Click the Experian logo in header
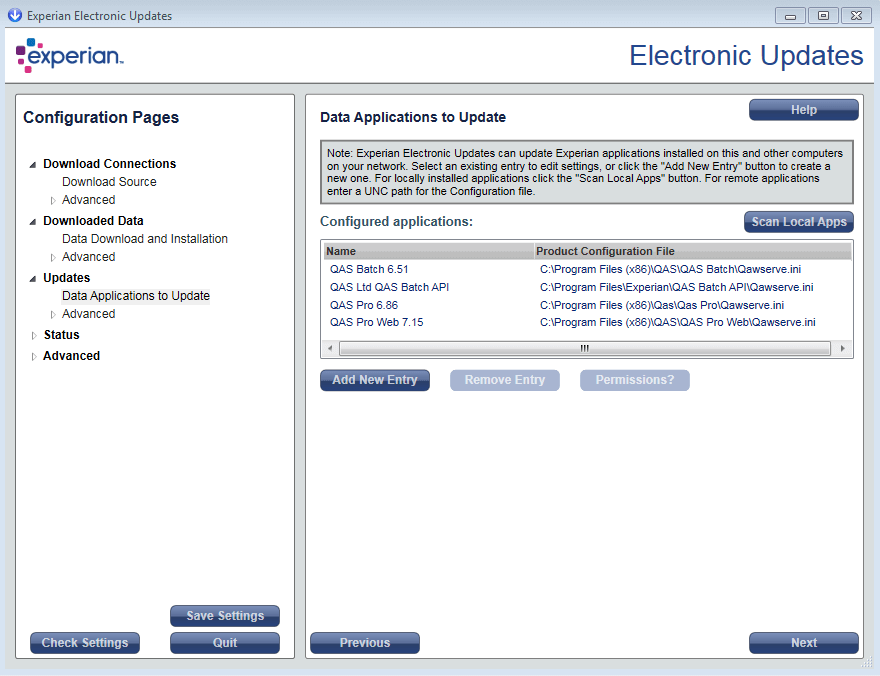 69,56
